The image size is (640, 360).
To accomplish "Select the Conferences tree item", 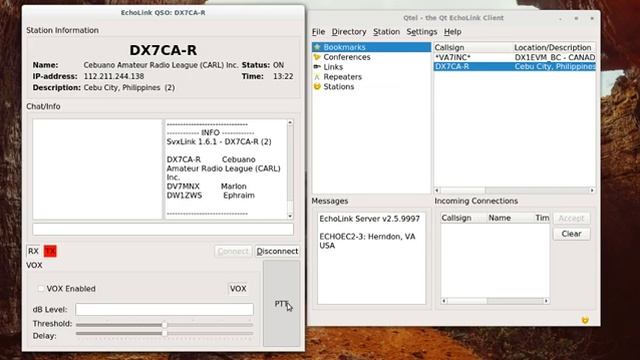I will (347, 57).
